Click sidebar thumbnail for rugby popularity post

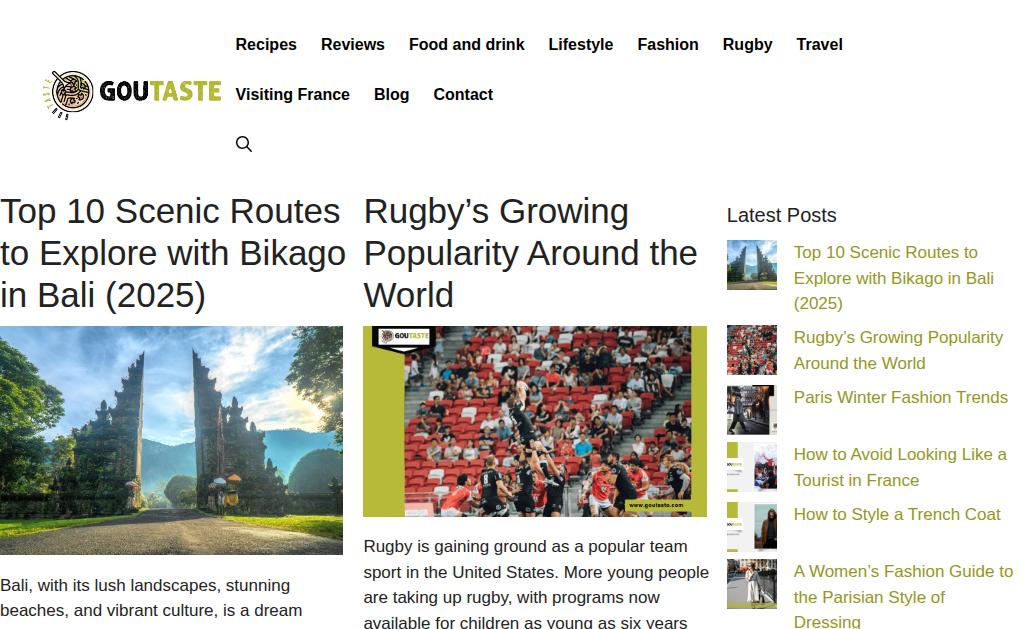pos(752,349)
